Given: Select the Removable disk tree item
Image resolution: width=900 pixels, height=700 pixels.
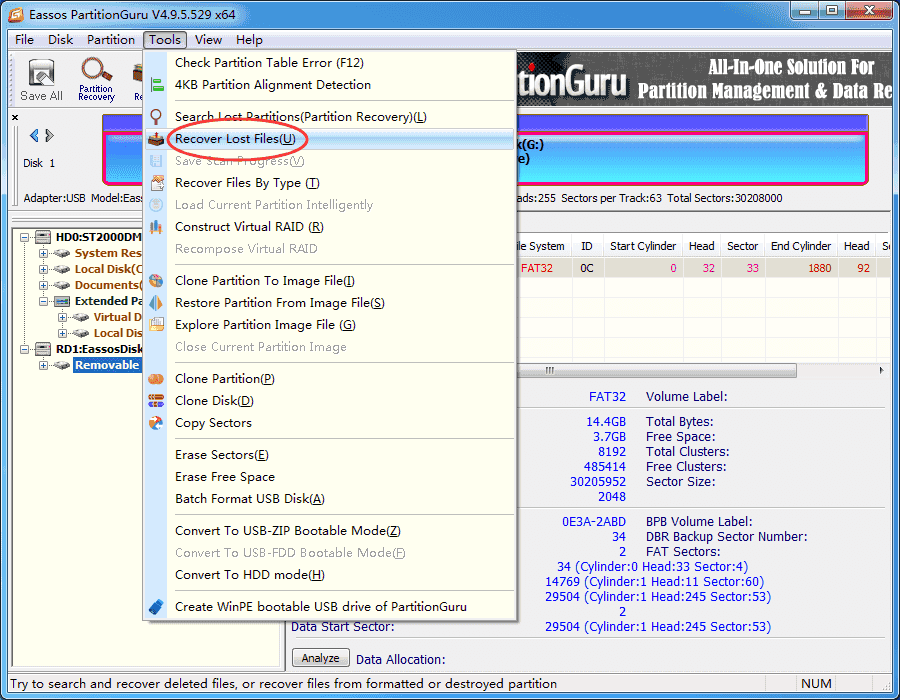Looking at the screenshot, I should [x=107, y=365].
